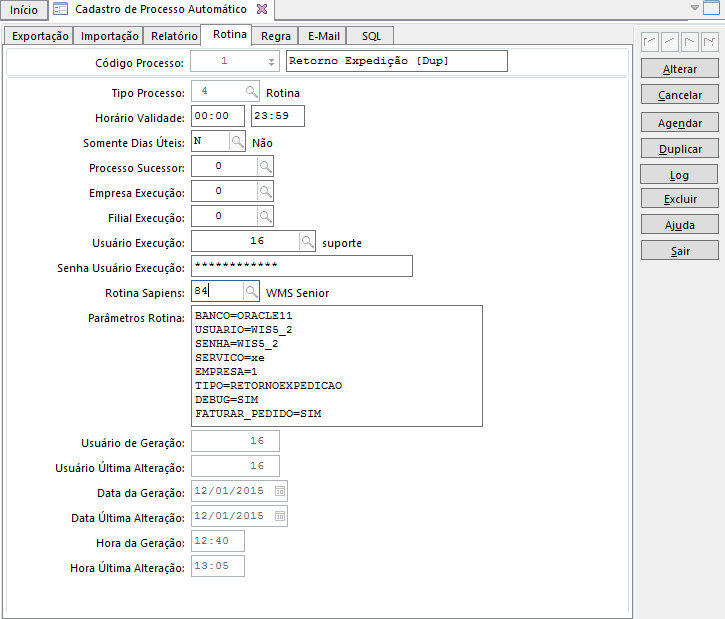Viewport: 725px width, 619px height.
Task: Click Rotina Sapiens search magnifier
Action: (x=252, y=291)
